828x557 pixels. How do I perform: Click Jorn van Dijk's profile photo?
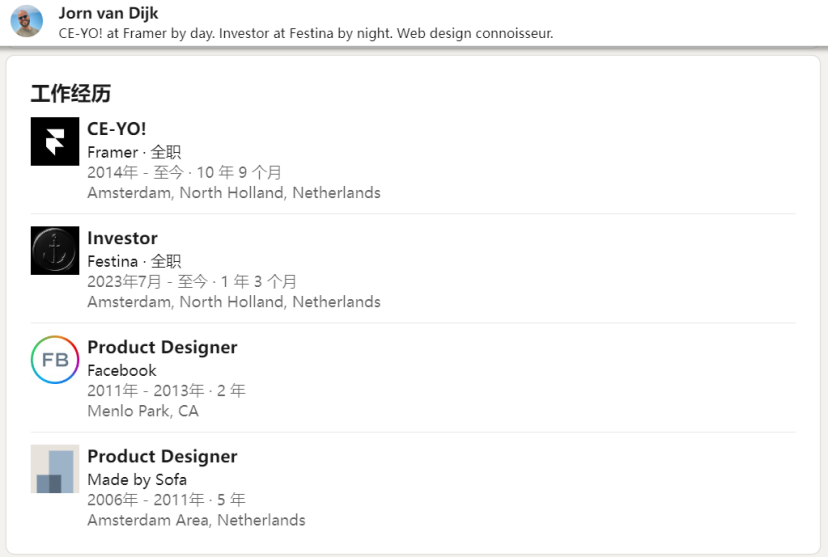click(x=26, y=21)
